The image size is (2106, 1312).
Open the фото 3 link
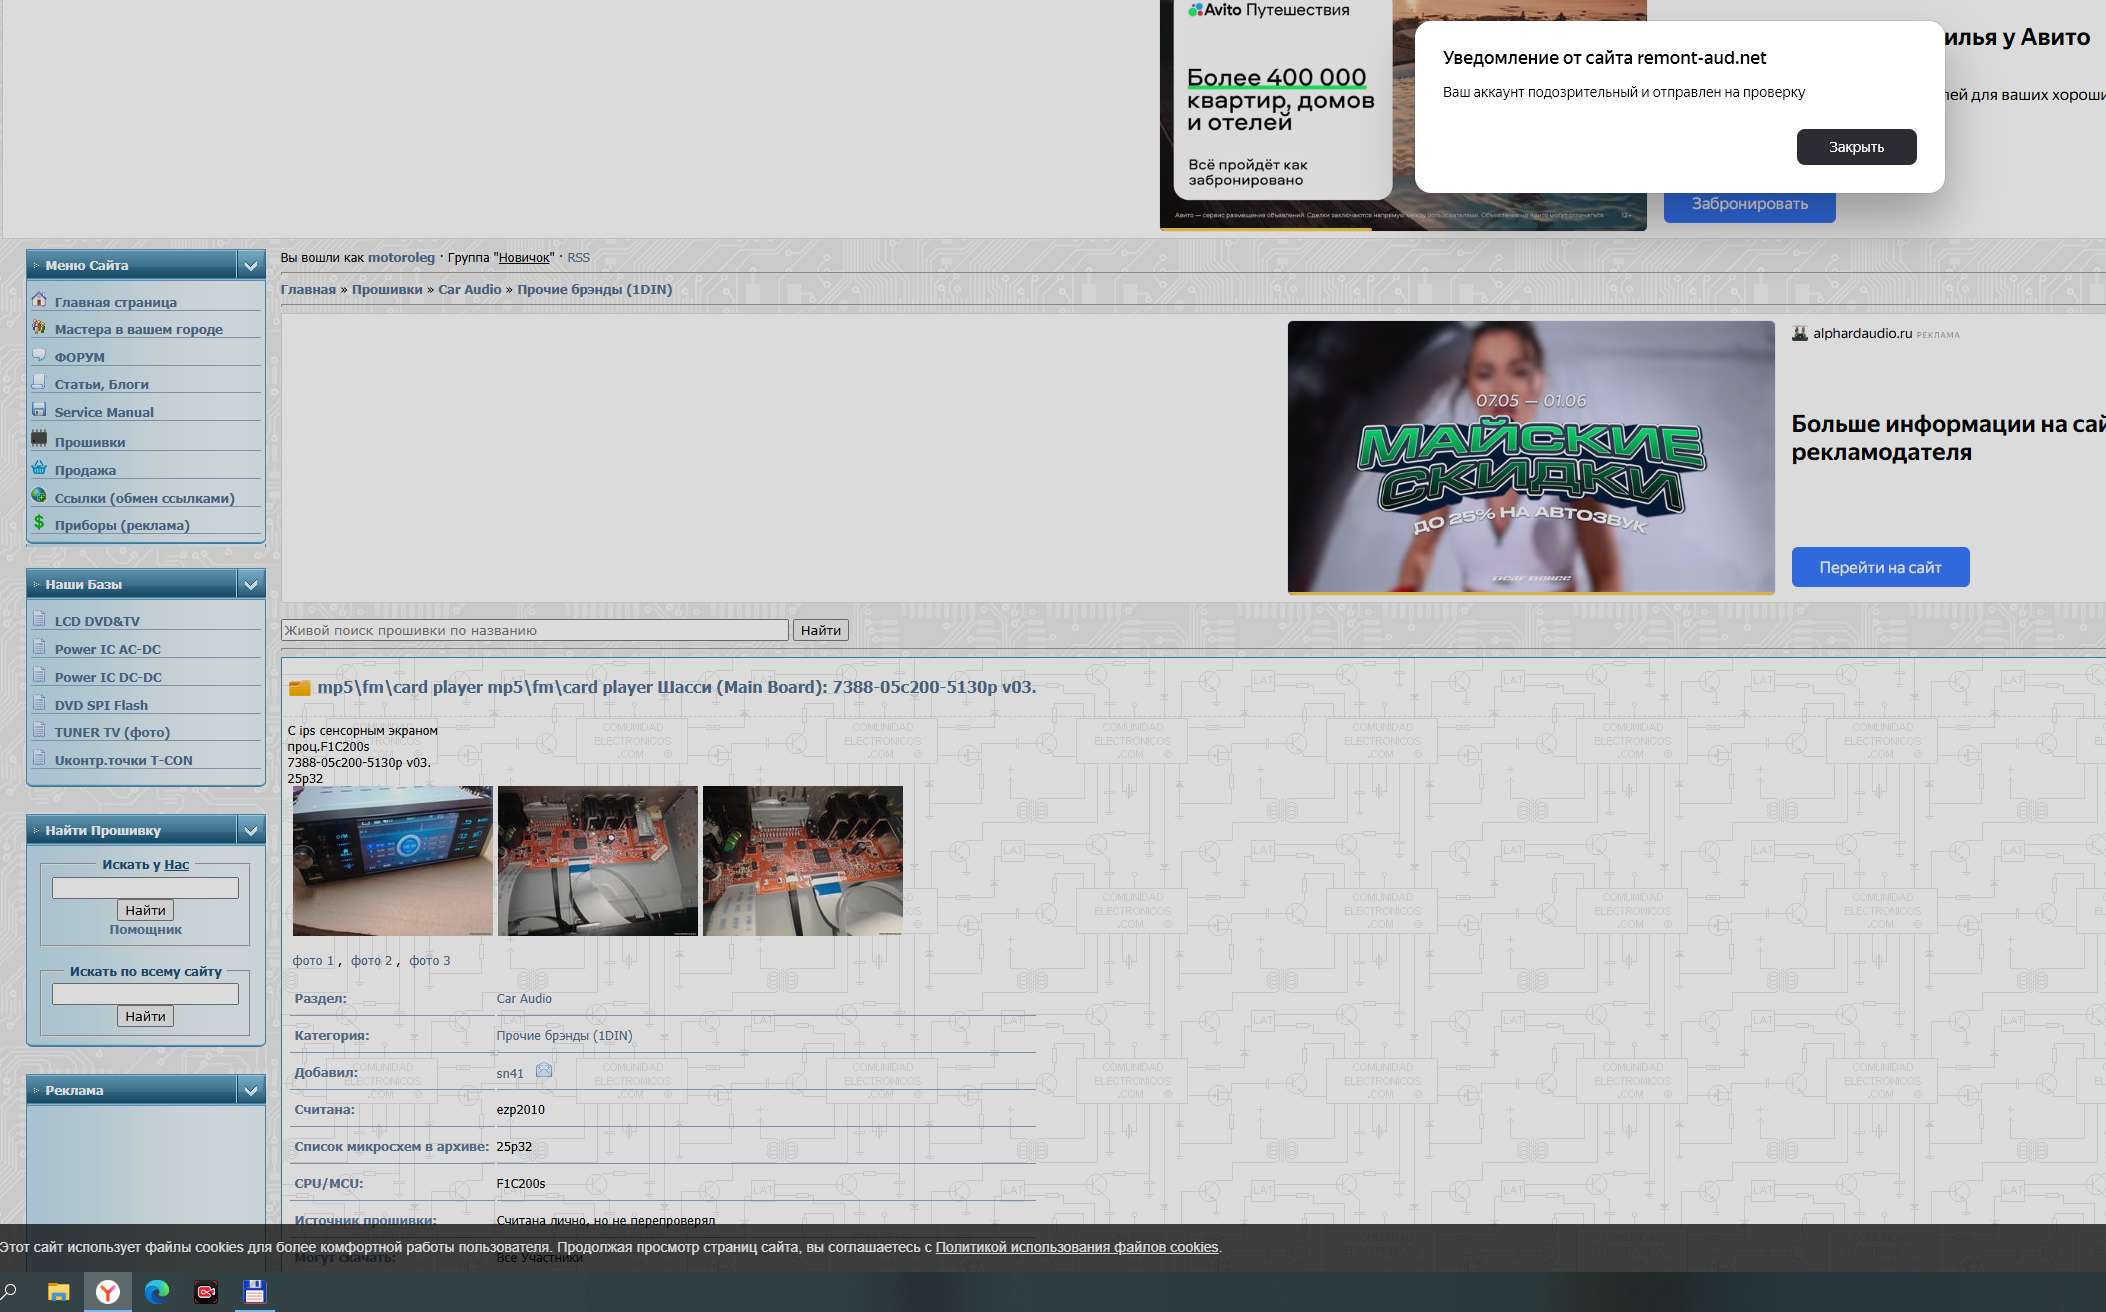click(x=429, y=961)
